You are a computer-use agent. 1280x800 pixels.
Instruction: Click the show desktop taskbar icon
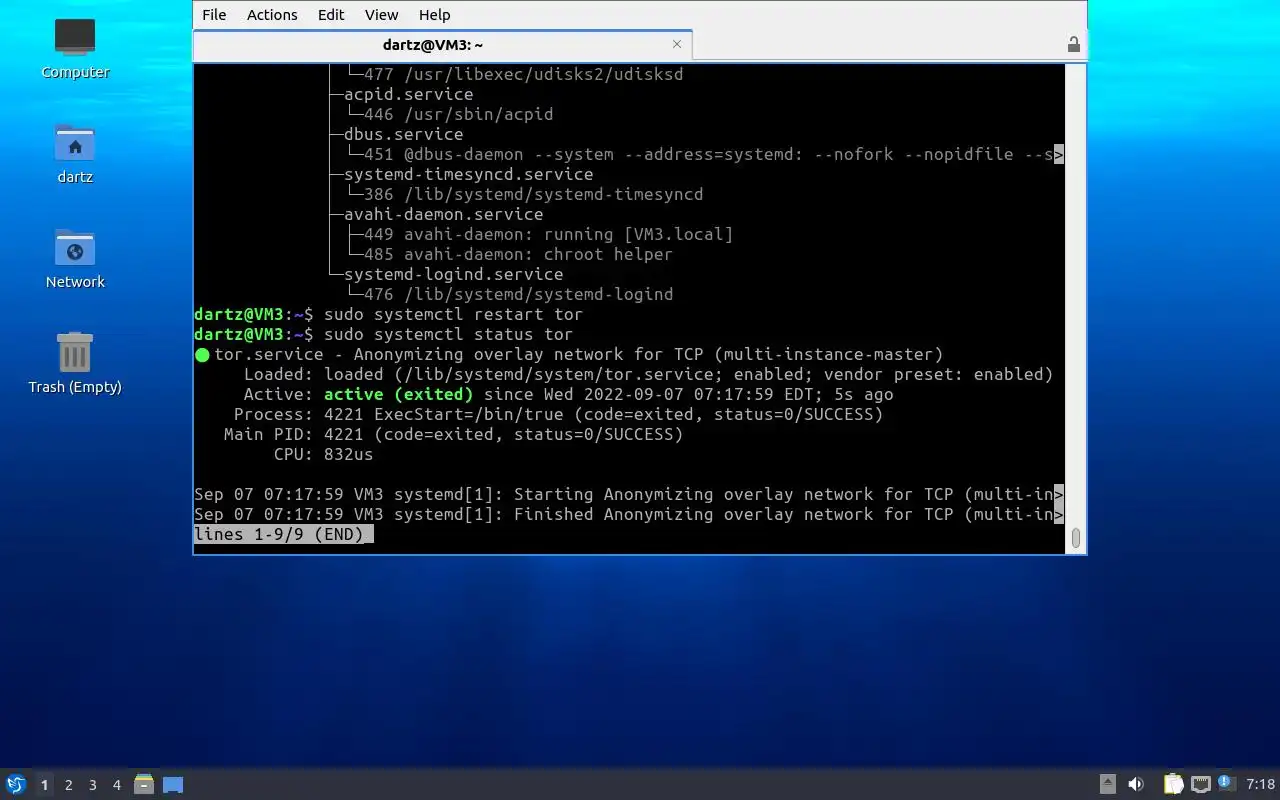[172, 784]
